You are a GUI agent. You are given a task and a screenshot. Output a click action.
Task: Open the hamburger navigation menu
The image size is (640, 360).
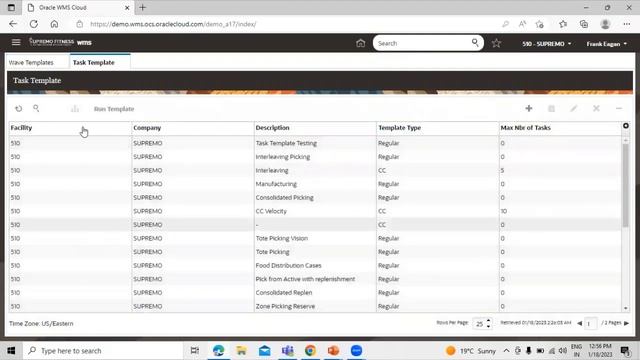(x=16, y=42)
